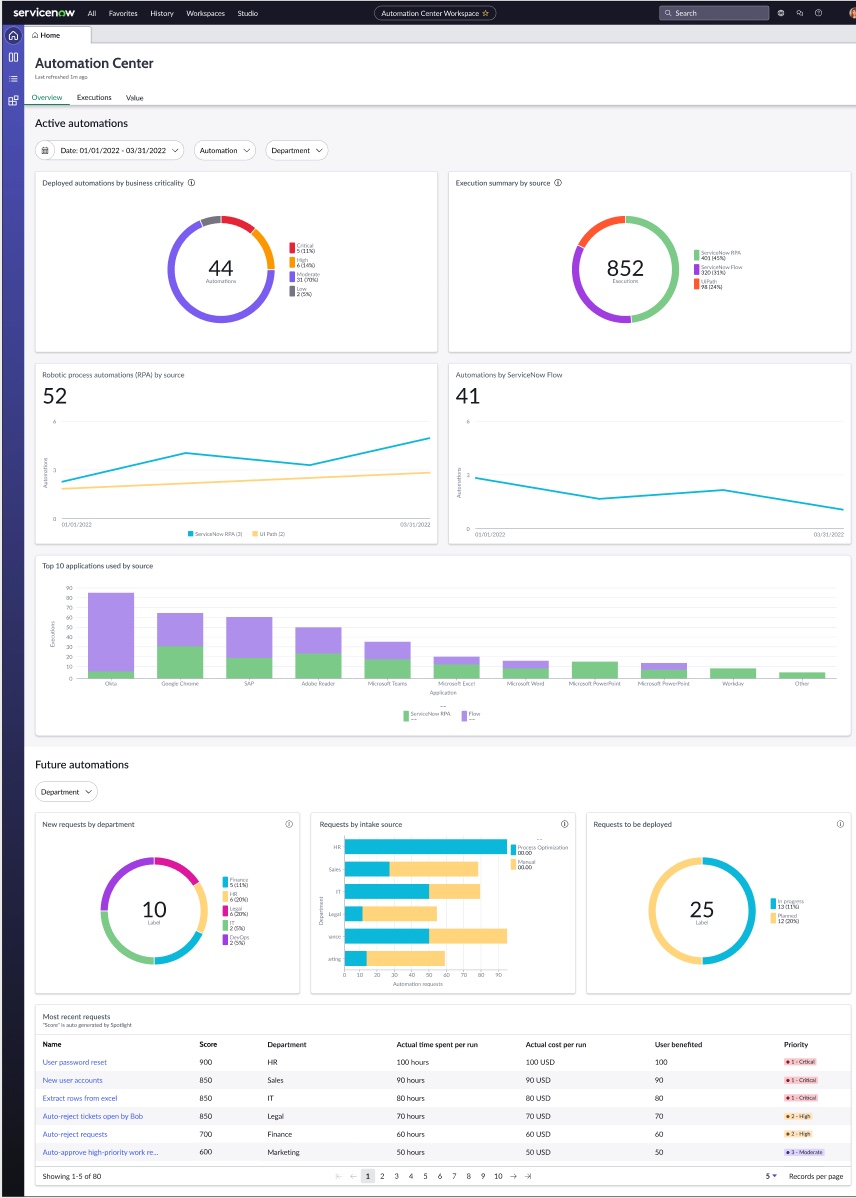Show info for New requests by department

289,824
